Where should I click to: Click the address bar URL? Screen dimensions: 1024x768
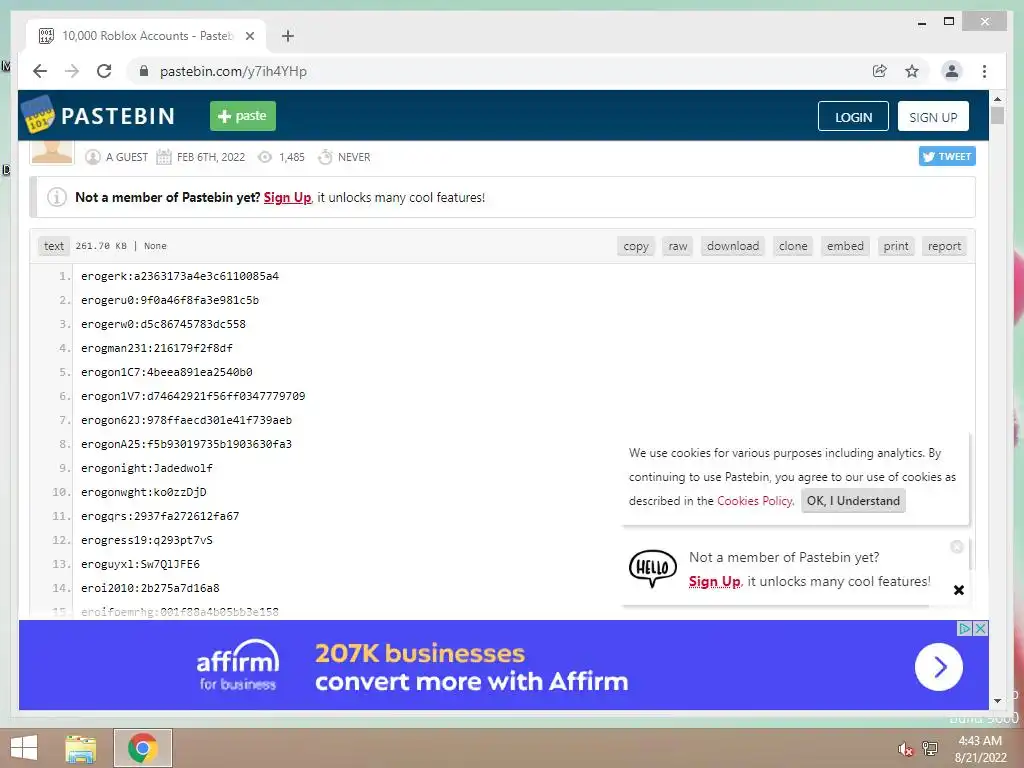tap(233, 71)
